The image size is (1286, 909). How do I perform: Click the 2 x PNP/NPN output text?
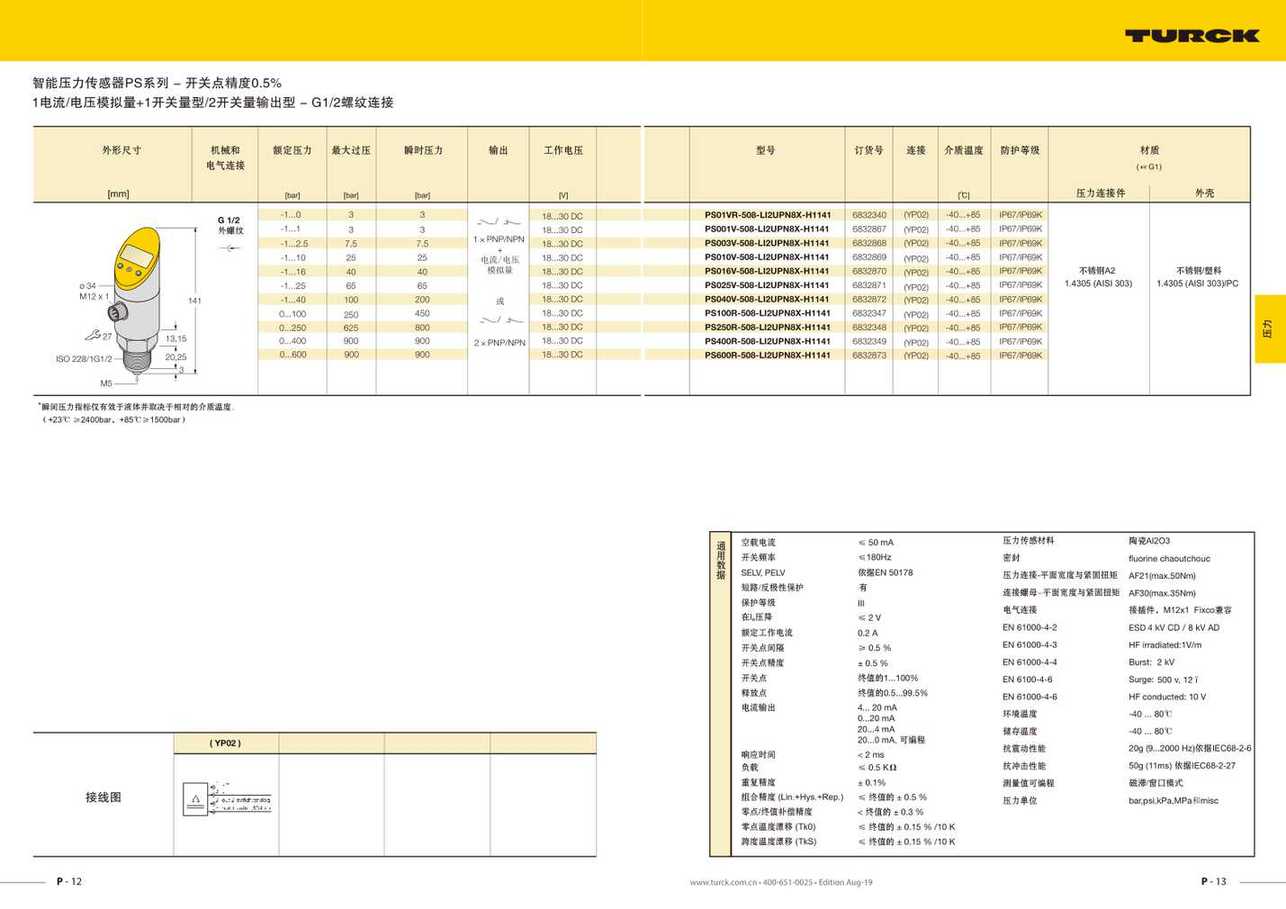tap(500, 342)
